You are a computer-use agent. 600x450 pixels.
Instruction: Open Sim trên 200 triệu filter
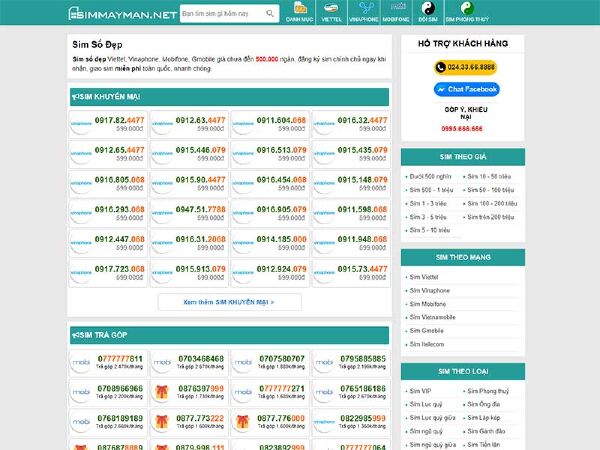(491, 217)
